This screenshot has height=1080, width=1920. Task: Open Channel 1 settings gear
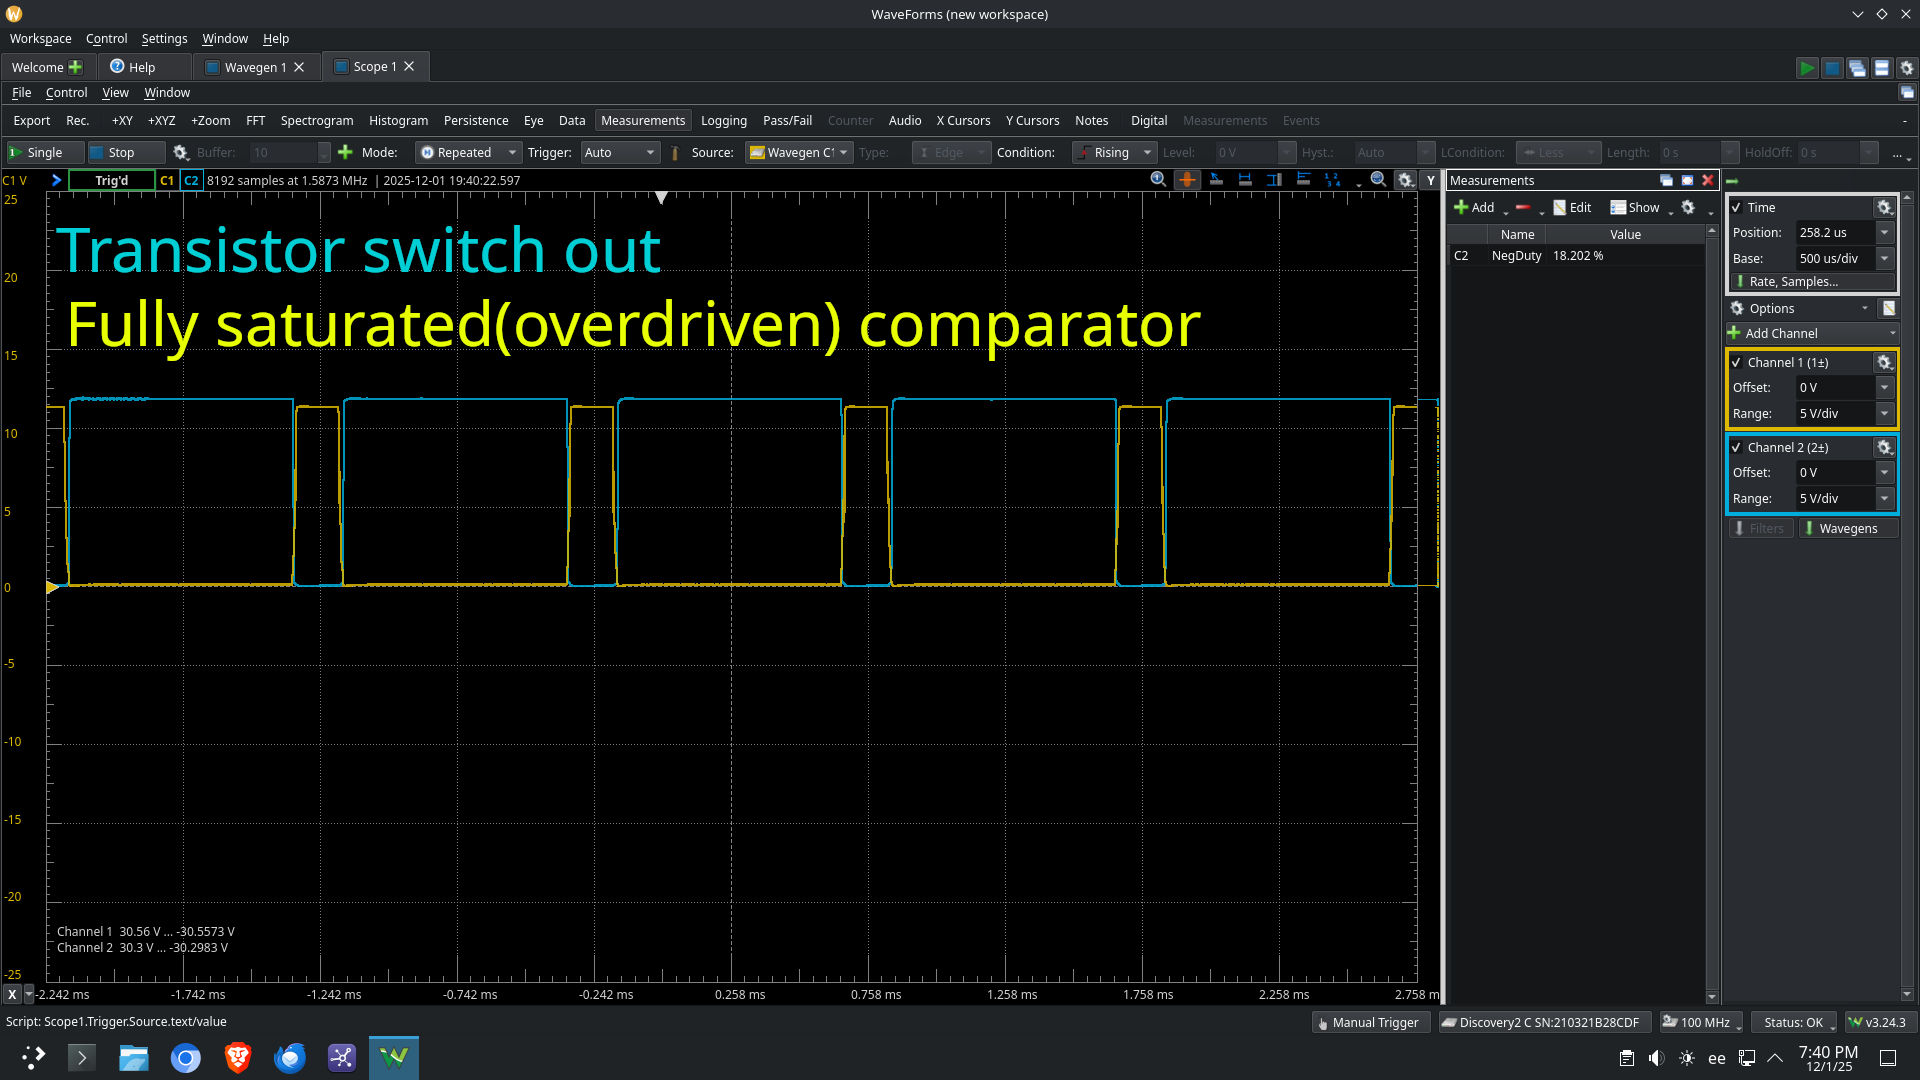point(1884,363)
